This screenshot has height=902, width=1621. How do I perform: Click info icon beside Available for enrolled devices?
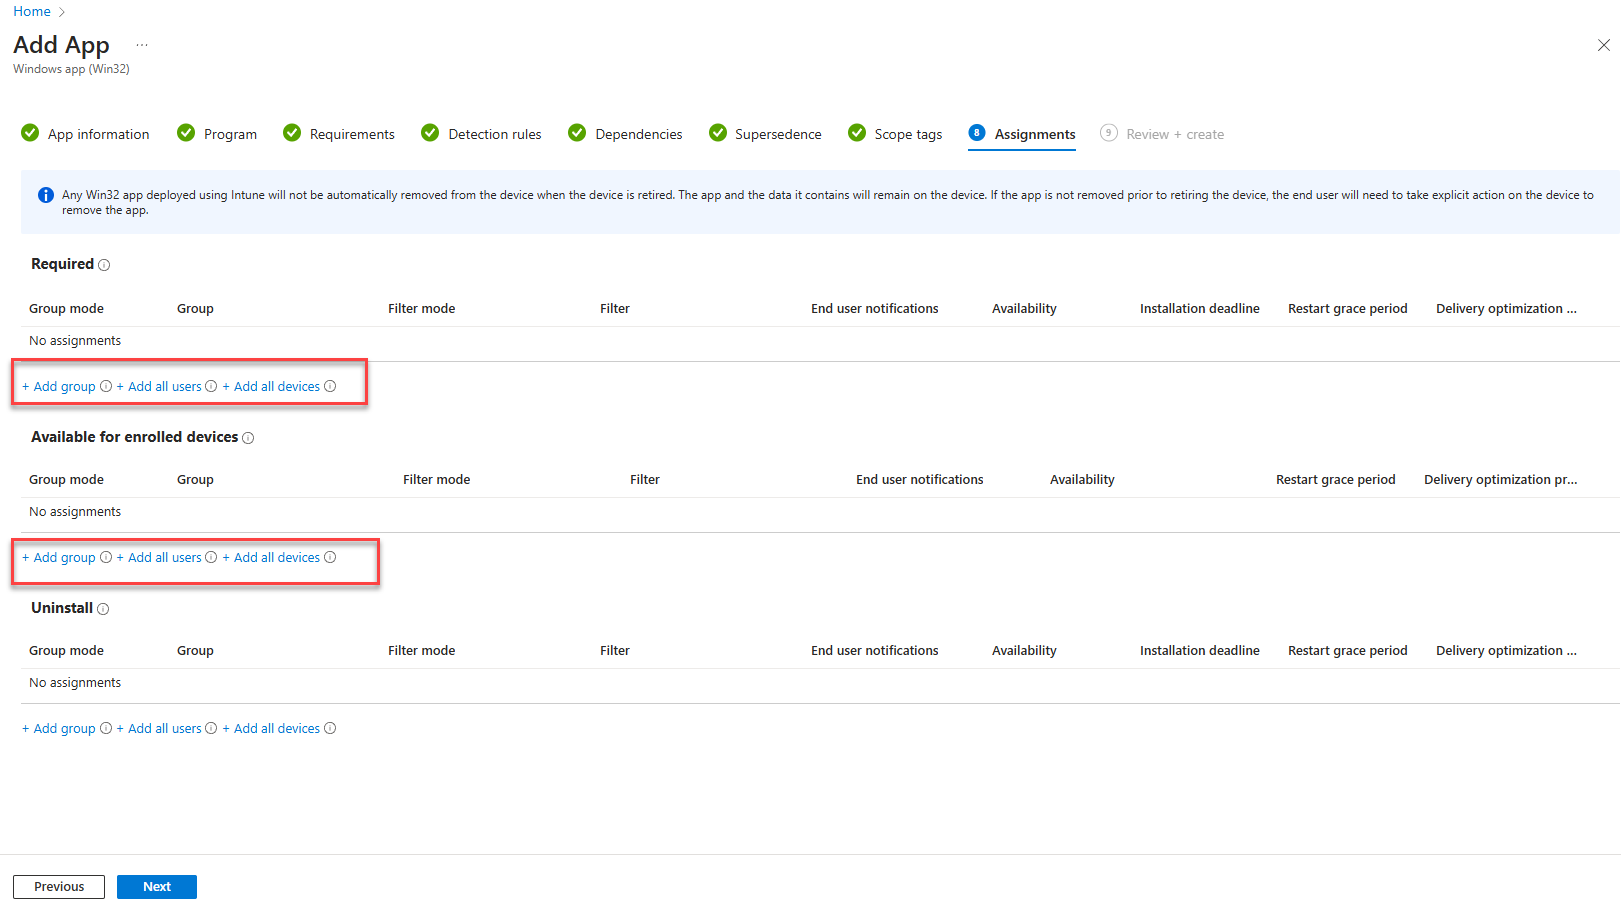[248, 438]
